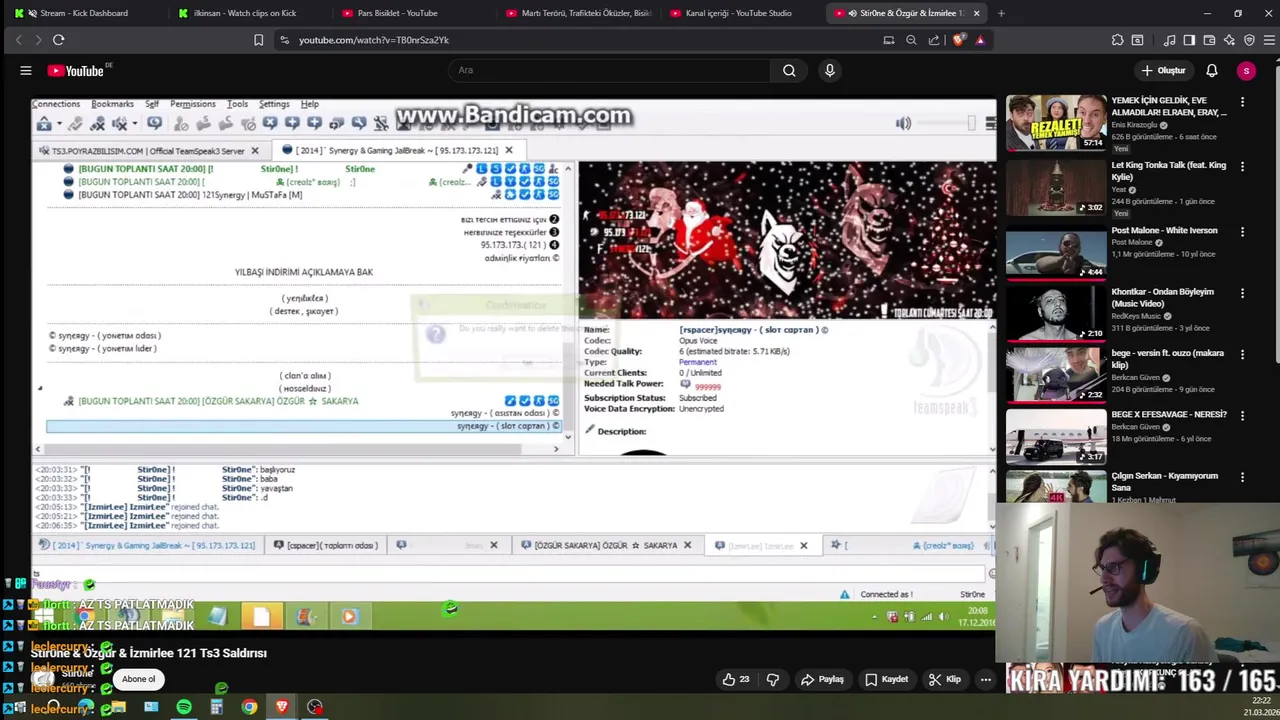Image resolution: width=1280 pixels, height=720 pixels.
Task: Open Google Chrome from the taskbar
Action: tap(249, 707)
